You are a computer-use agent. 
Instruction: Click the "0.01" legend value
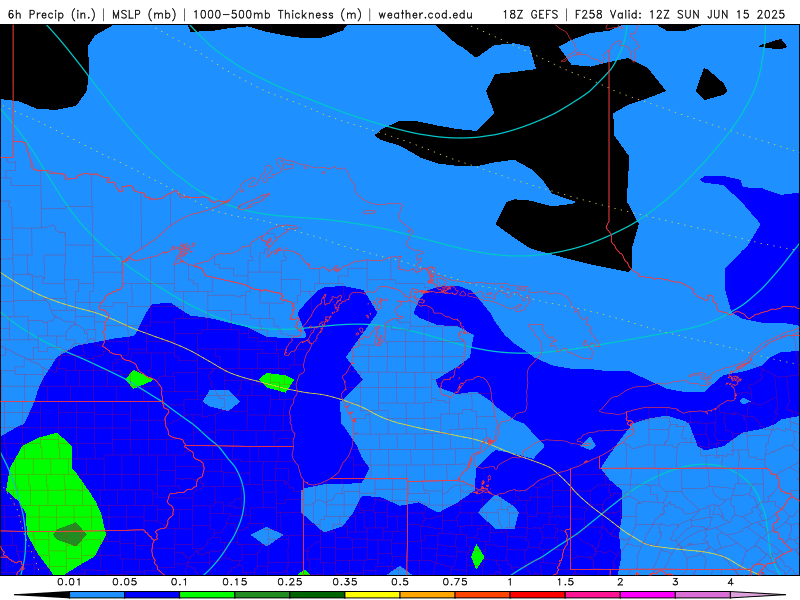coord(69,582)
